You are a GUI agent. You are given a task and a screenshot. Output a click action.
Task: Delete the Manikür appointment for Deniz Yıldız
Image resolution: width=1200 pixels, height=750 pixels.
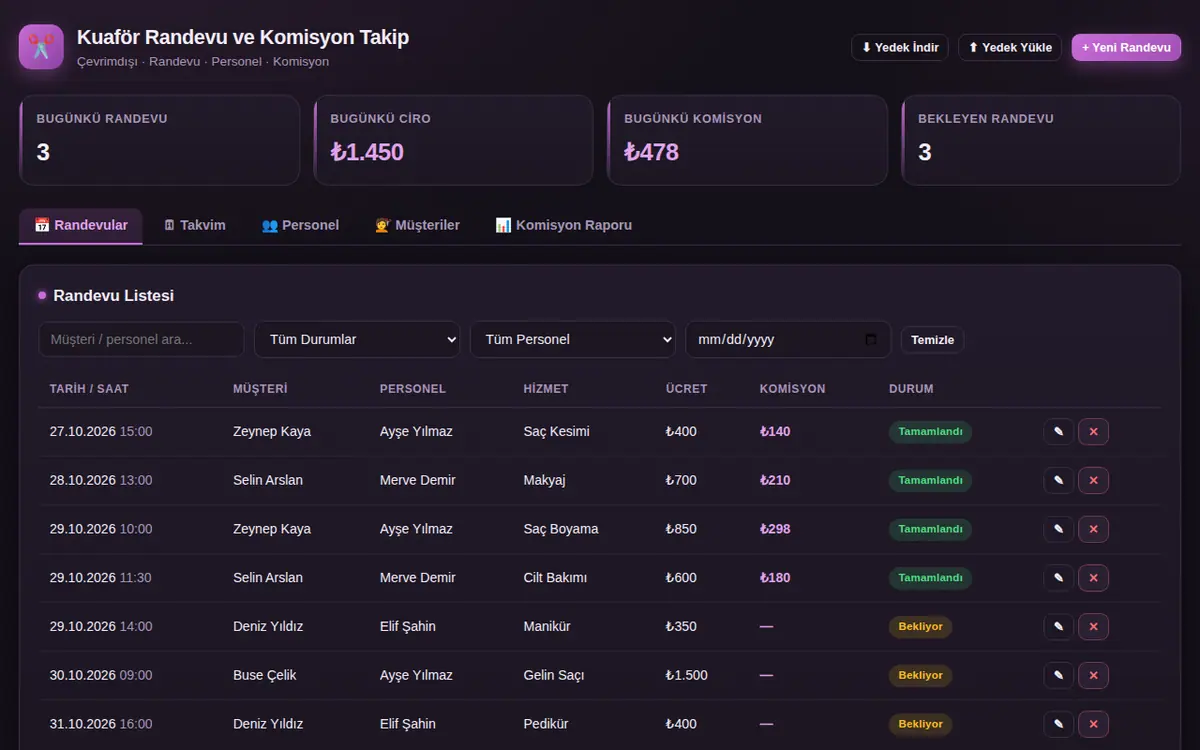coord(1093,627)
